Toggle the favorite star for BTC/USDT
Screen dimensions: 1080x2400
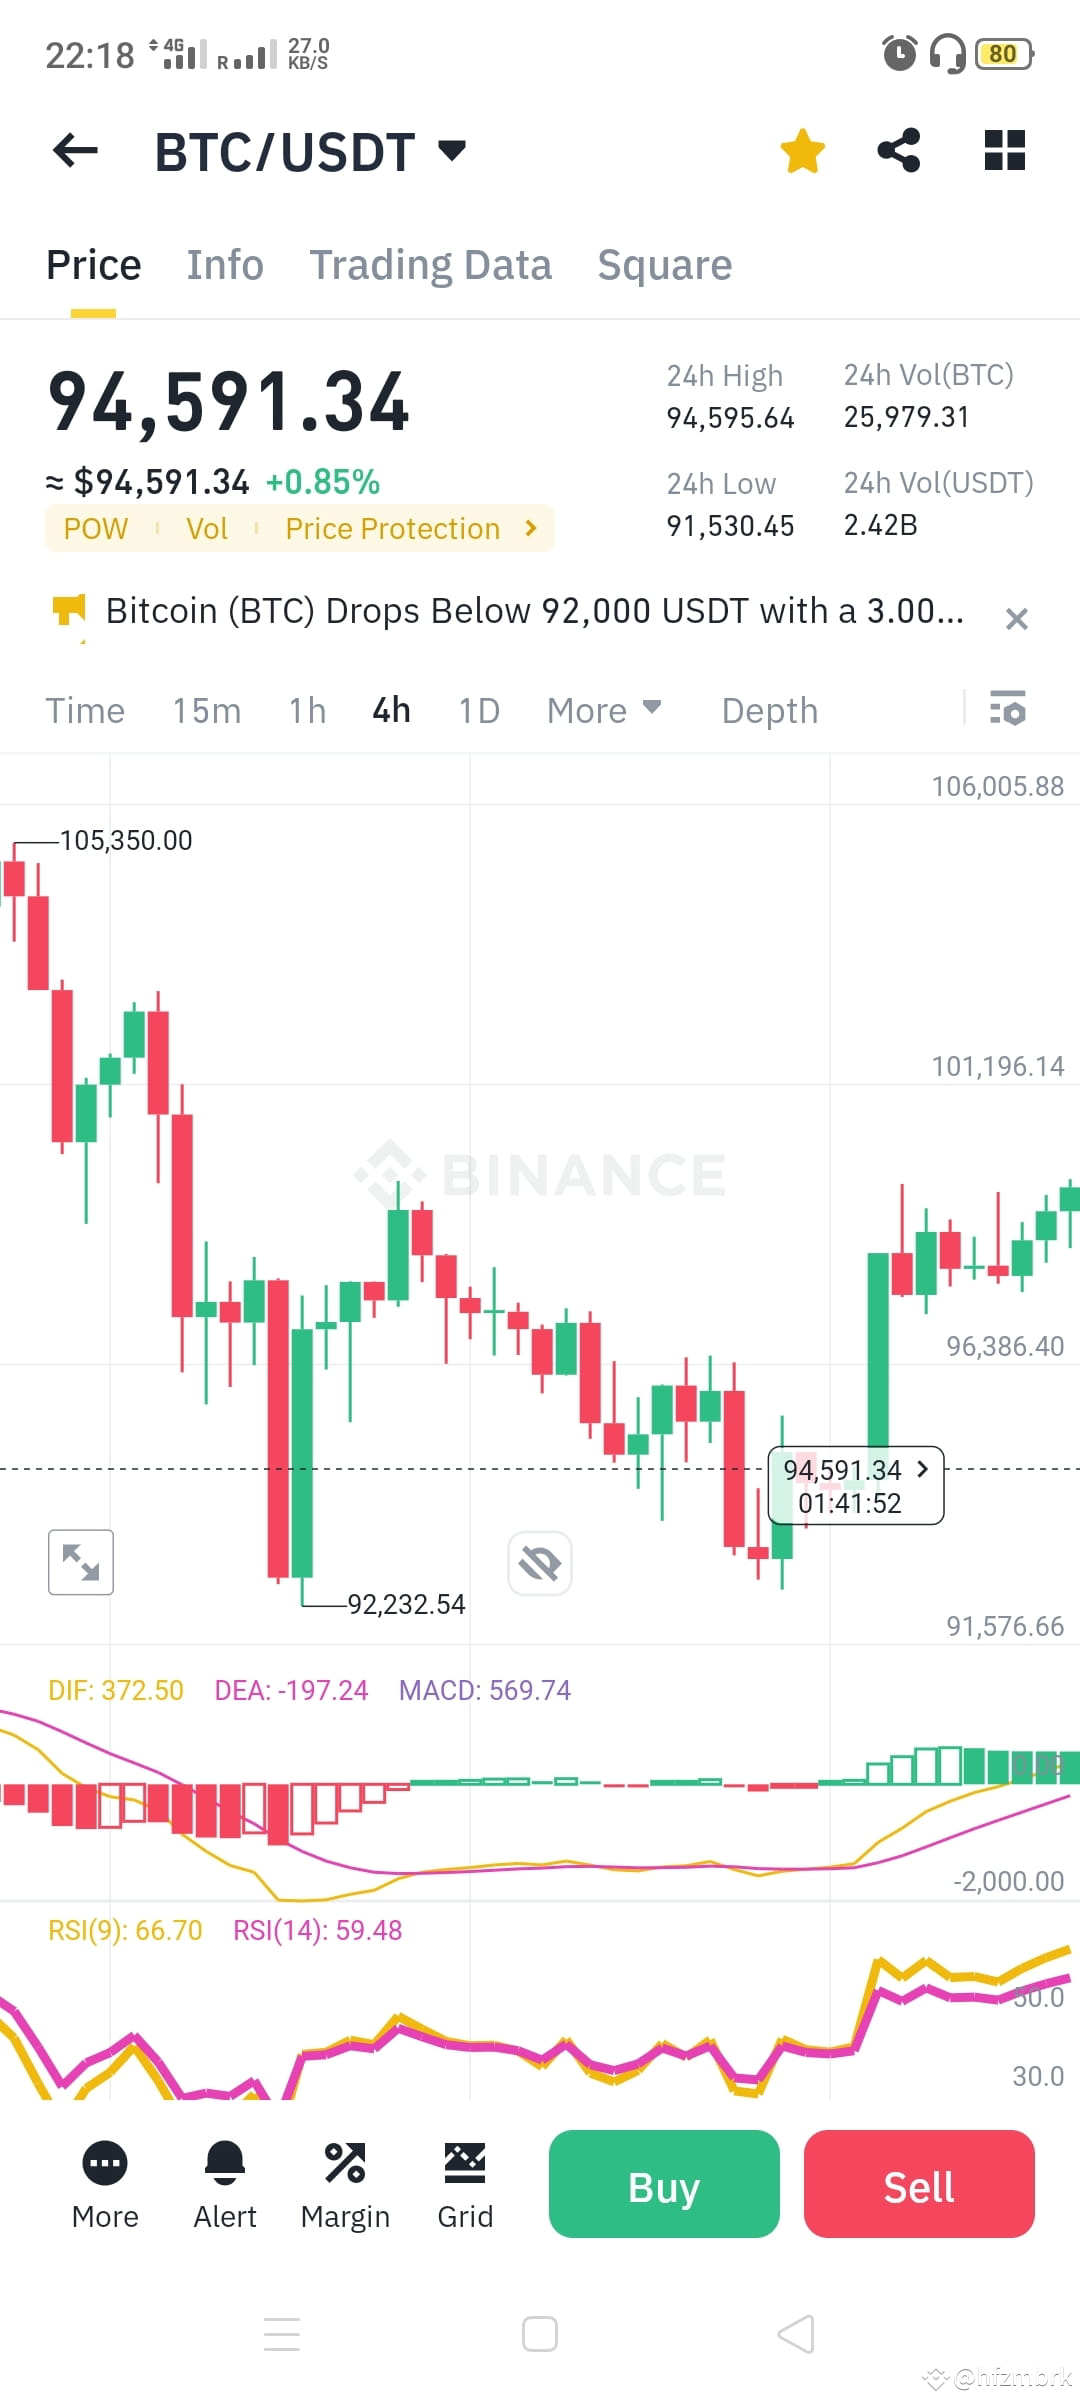[x=802, y=150]
